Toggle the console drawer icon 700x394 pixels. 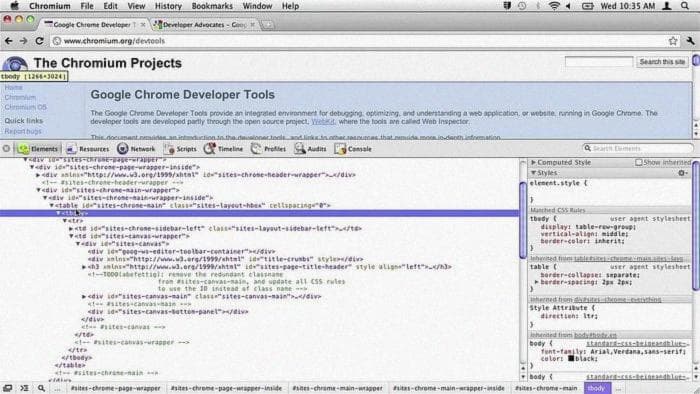(24, 388)
